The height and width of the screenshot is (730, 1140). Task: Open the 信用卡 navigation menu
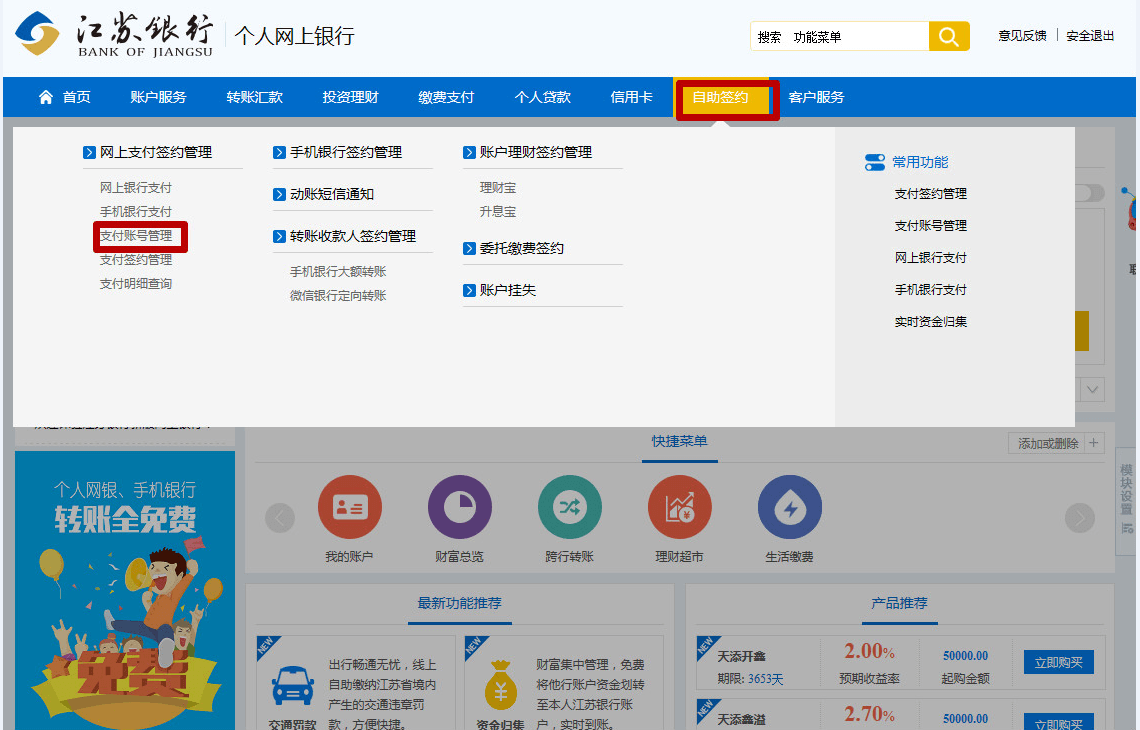click(x=631, y=98)
